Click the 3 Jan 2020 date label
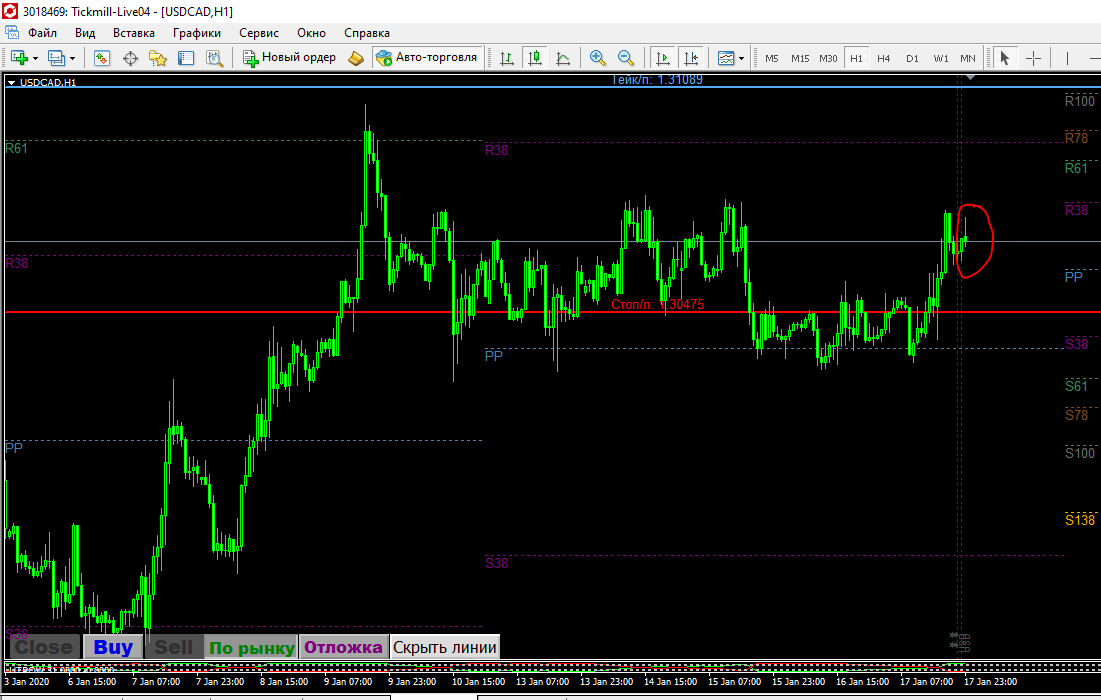Viewport: 1101px width, 700px height. (x=27, y=681)
